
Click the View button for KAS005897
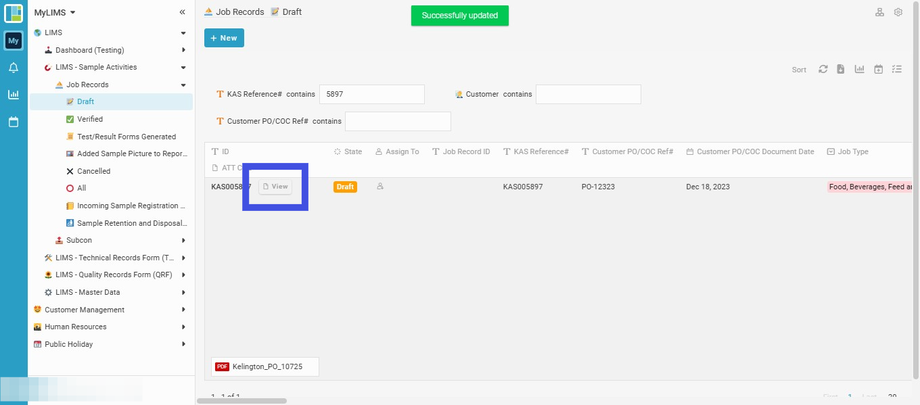(275, 186)
